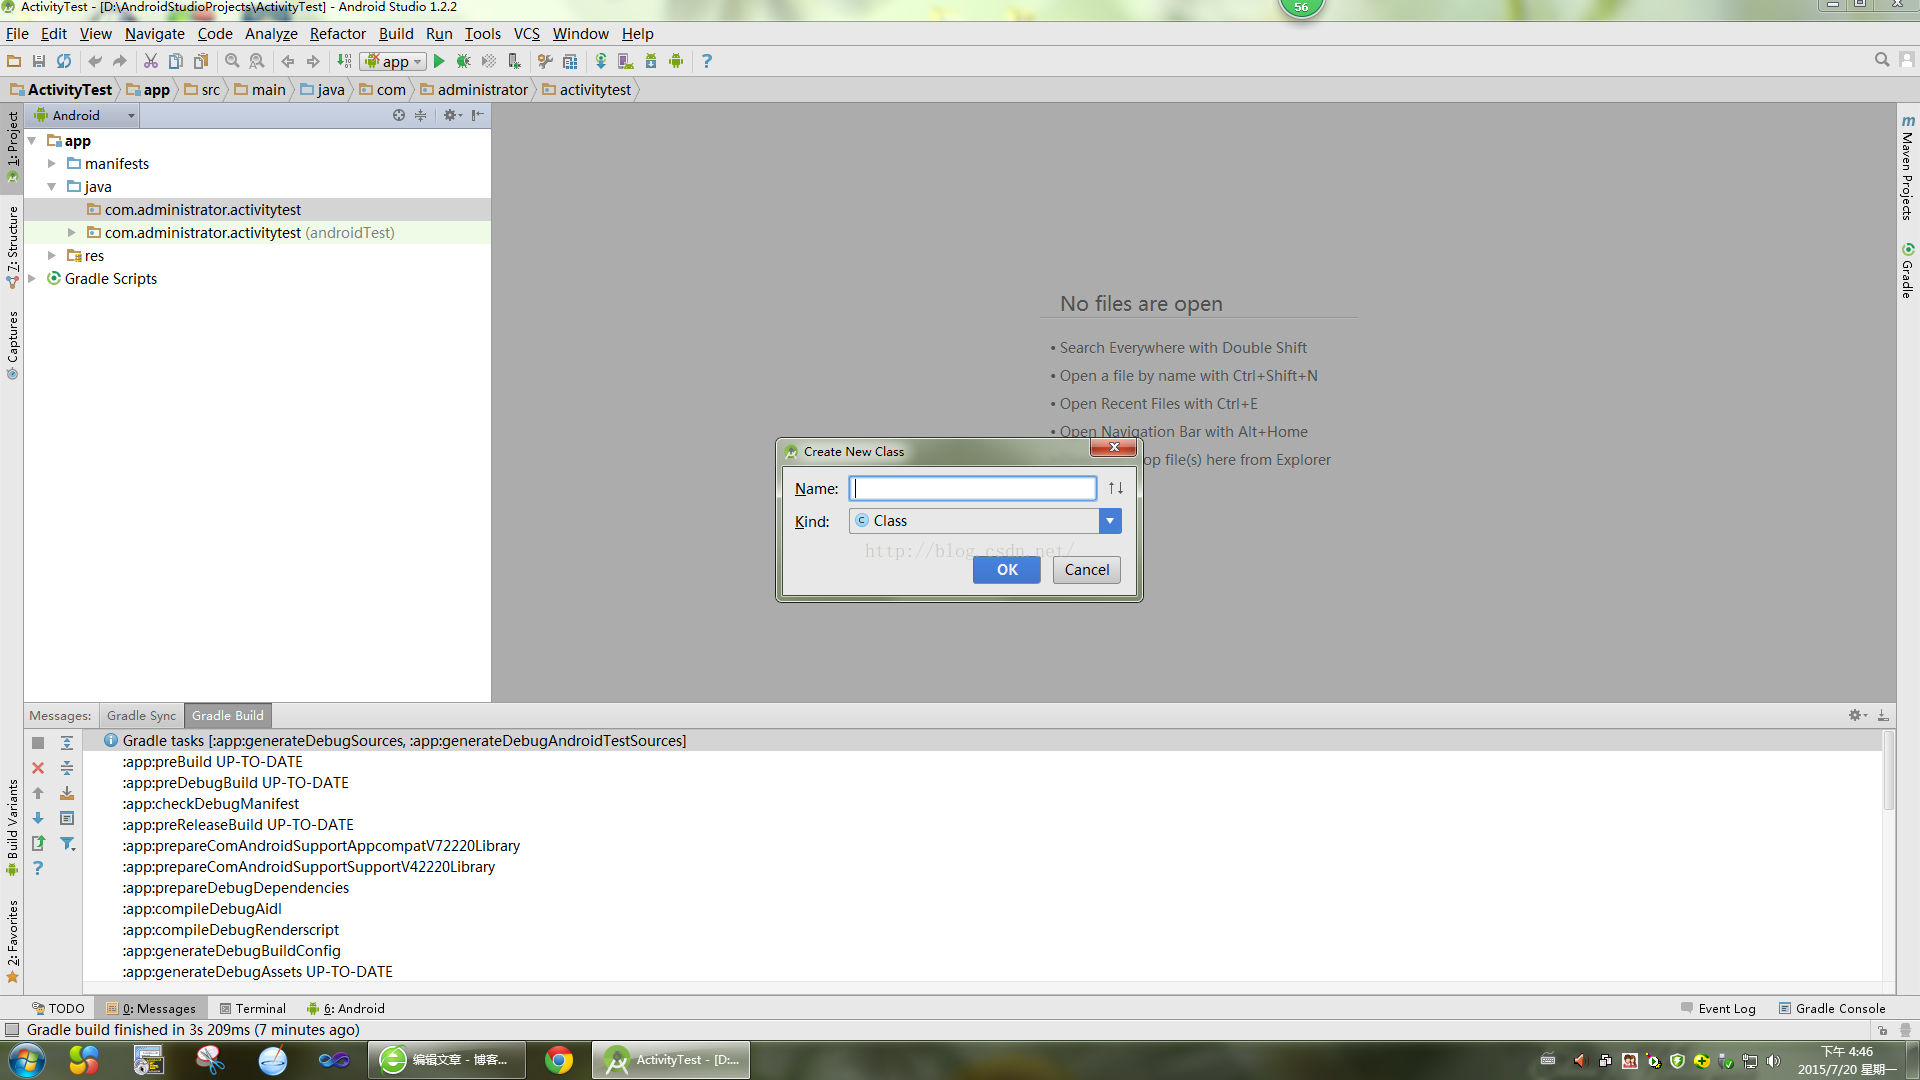
Task: Select the Gradle Build tab
Action: (228, 716)
